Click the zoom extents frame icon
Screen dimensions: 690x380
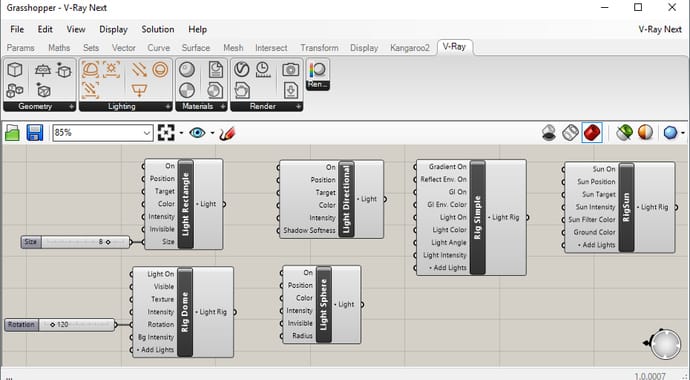pyautogui.click(x=166, y=132)
